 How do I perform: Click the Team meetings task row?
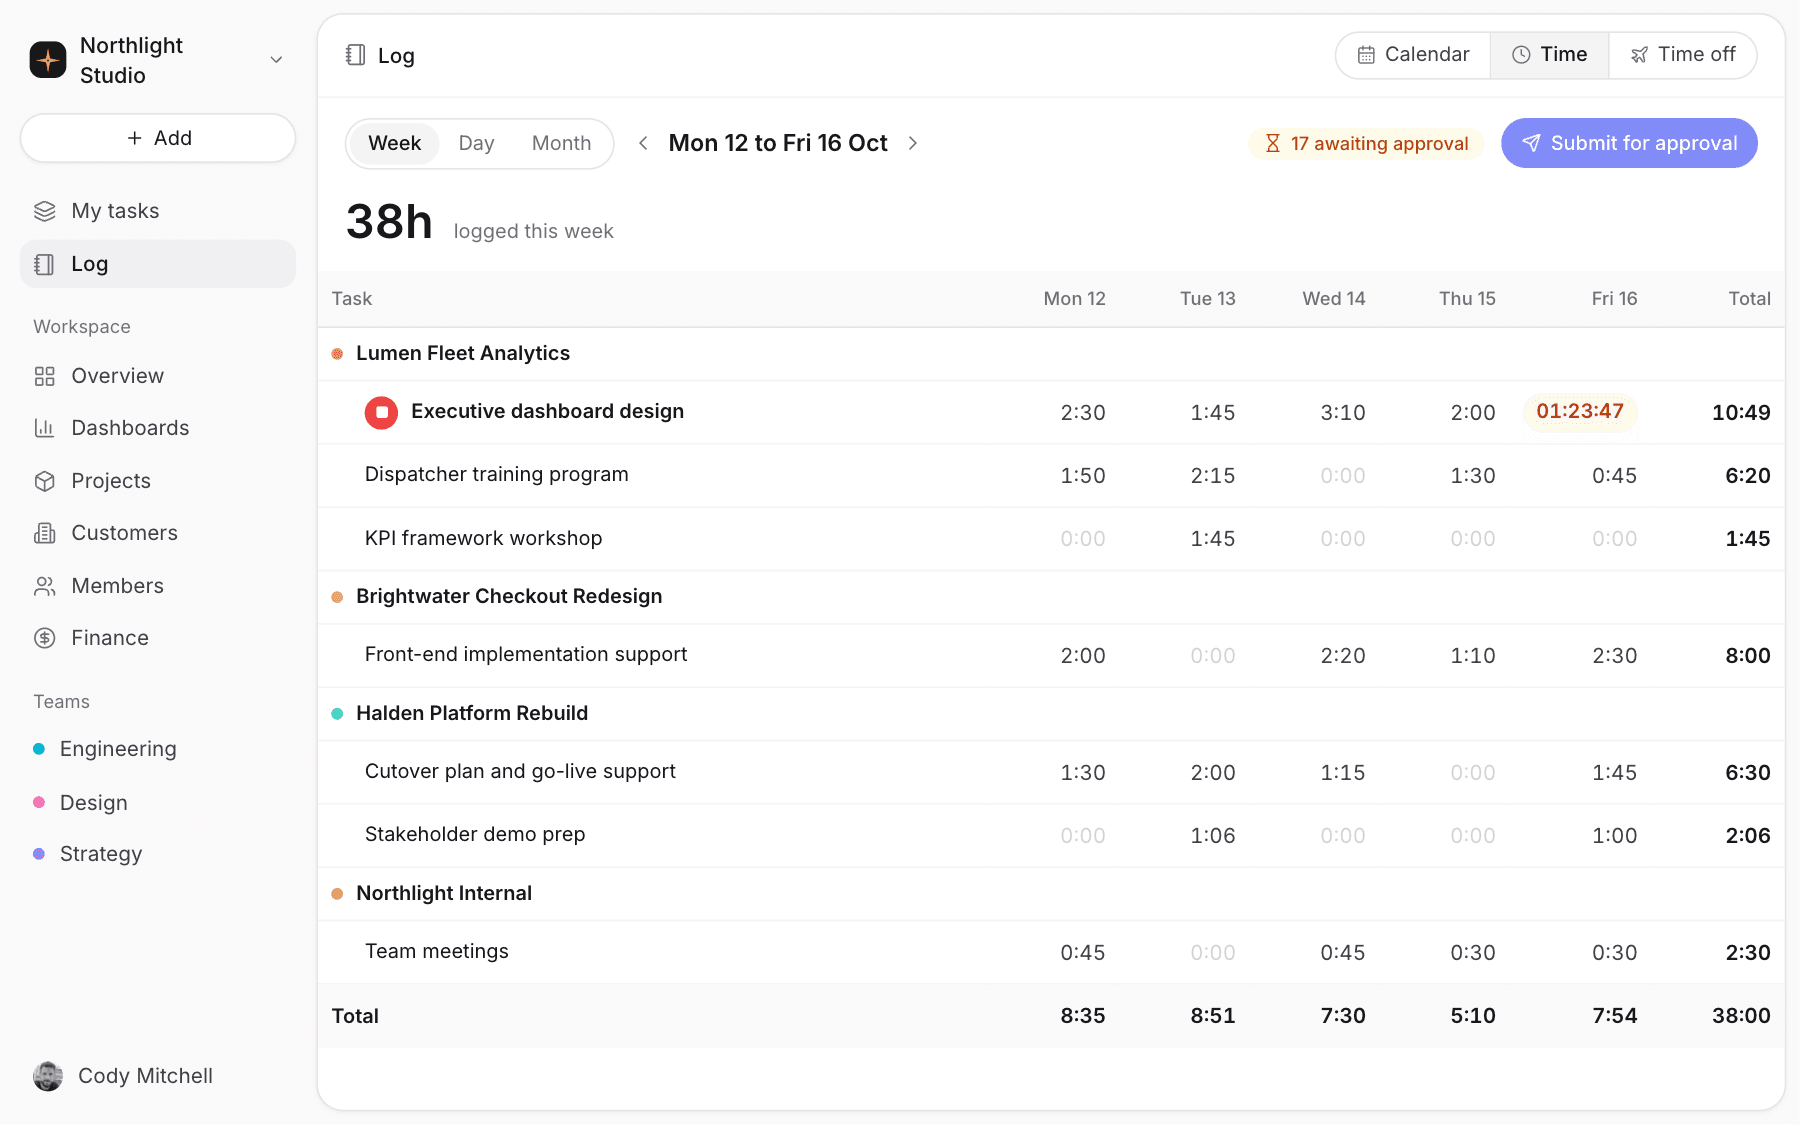coord(1051,952)
